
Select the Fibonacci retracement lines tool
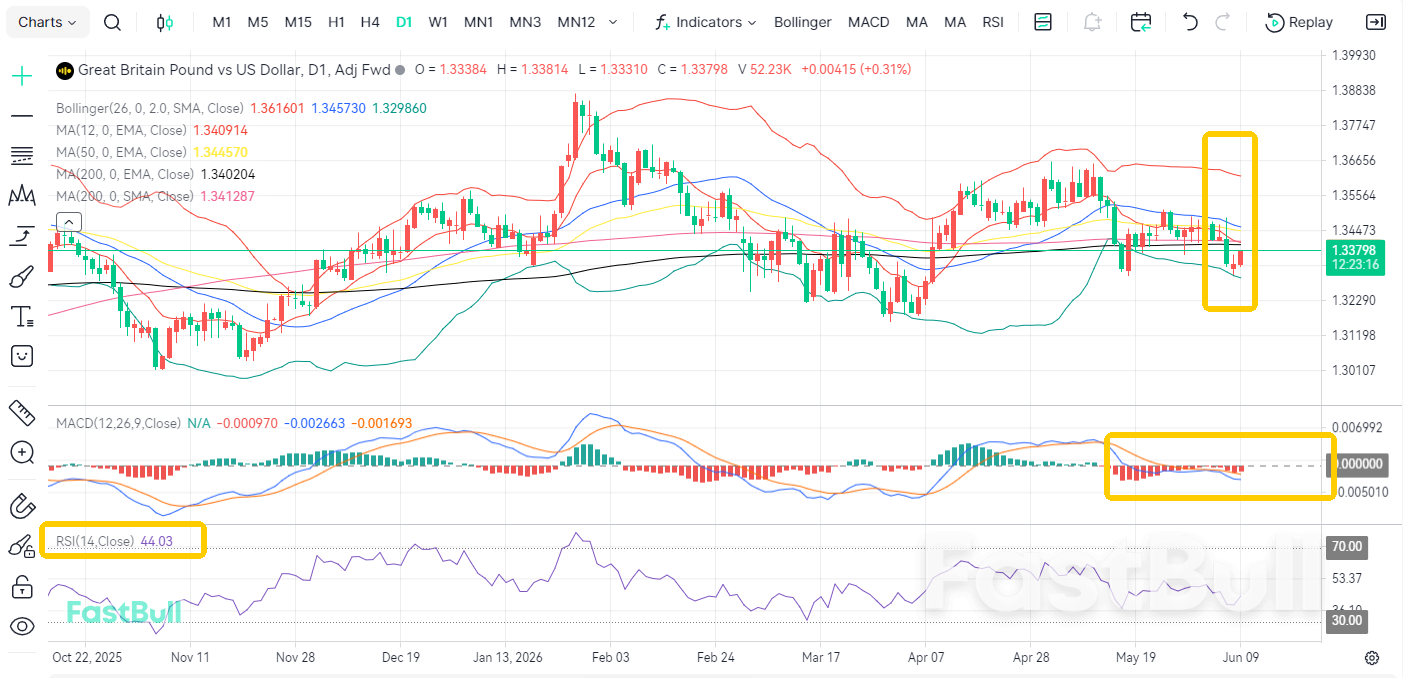tap(22, 156)
